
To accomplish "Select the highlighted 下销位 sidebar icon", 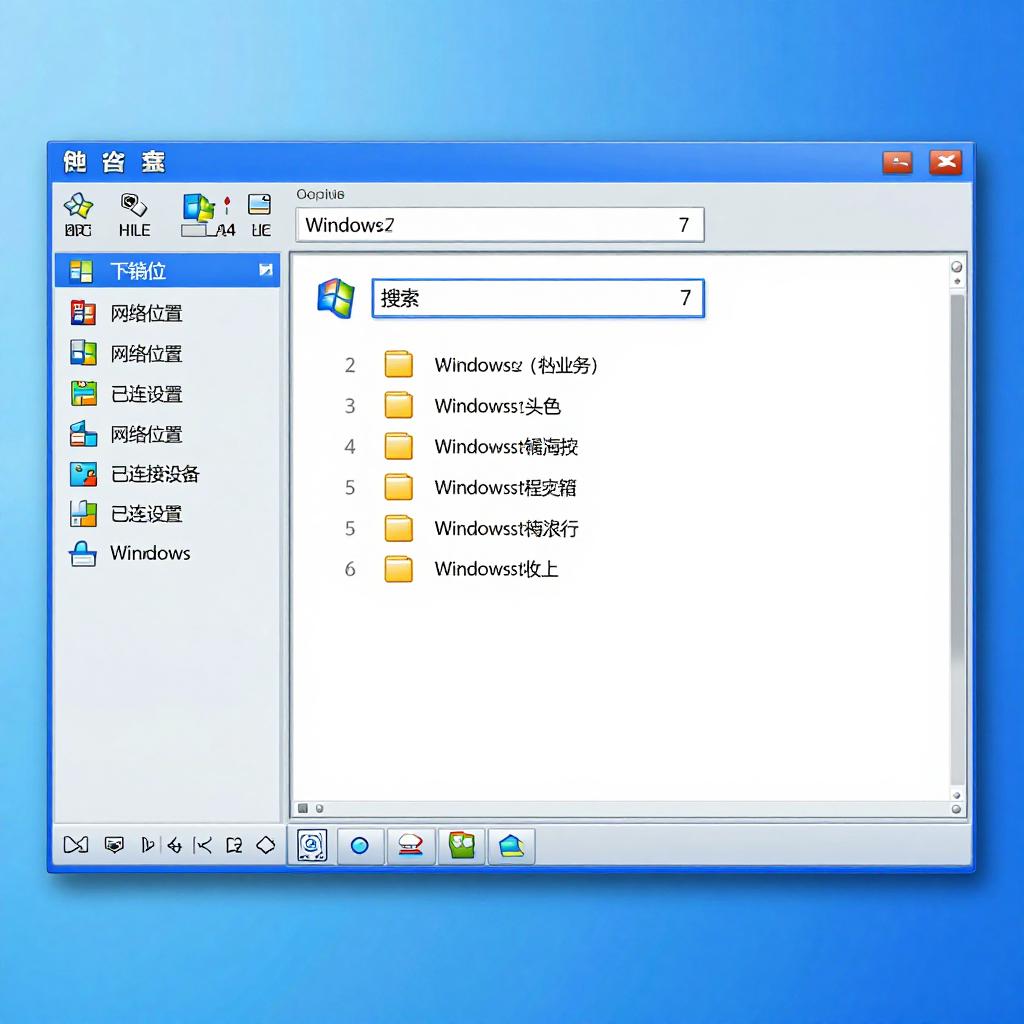I will click(x=84, y=270).
